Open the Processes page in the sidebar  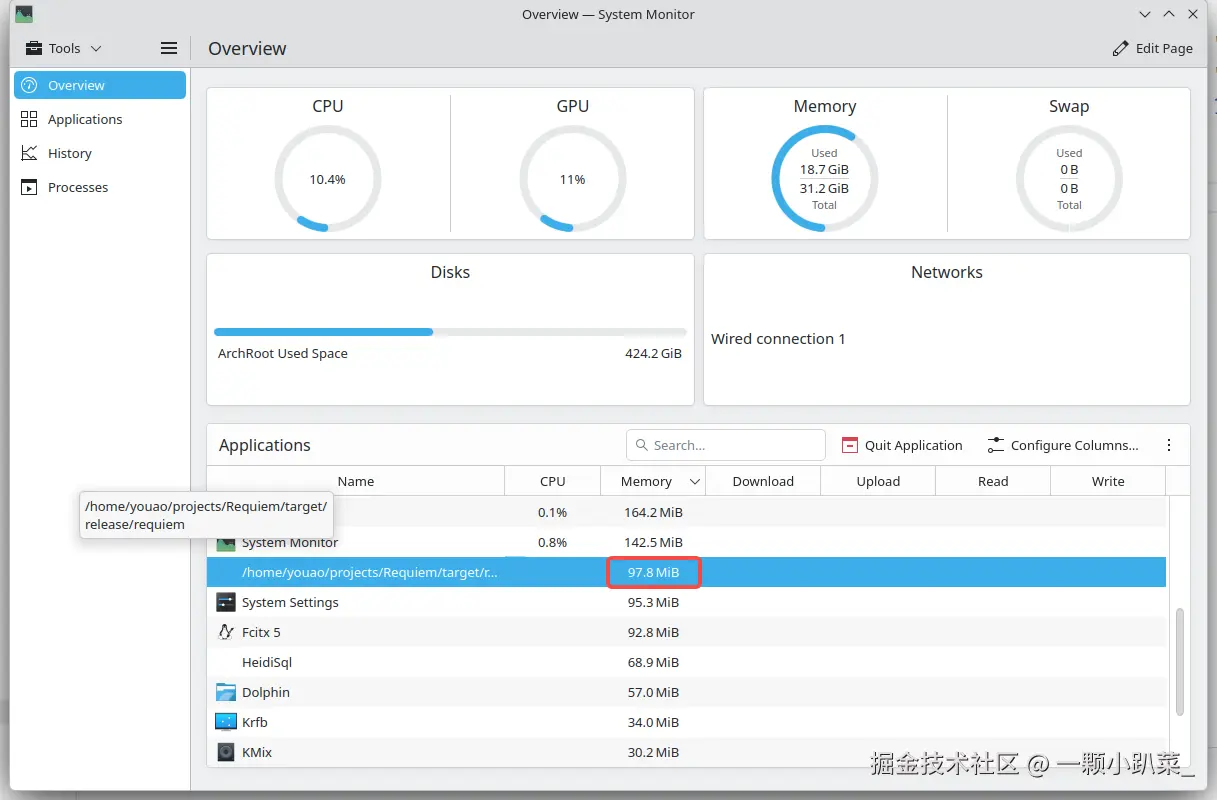[x=100, y=187]
